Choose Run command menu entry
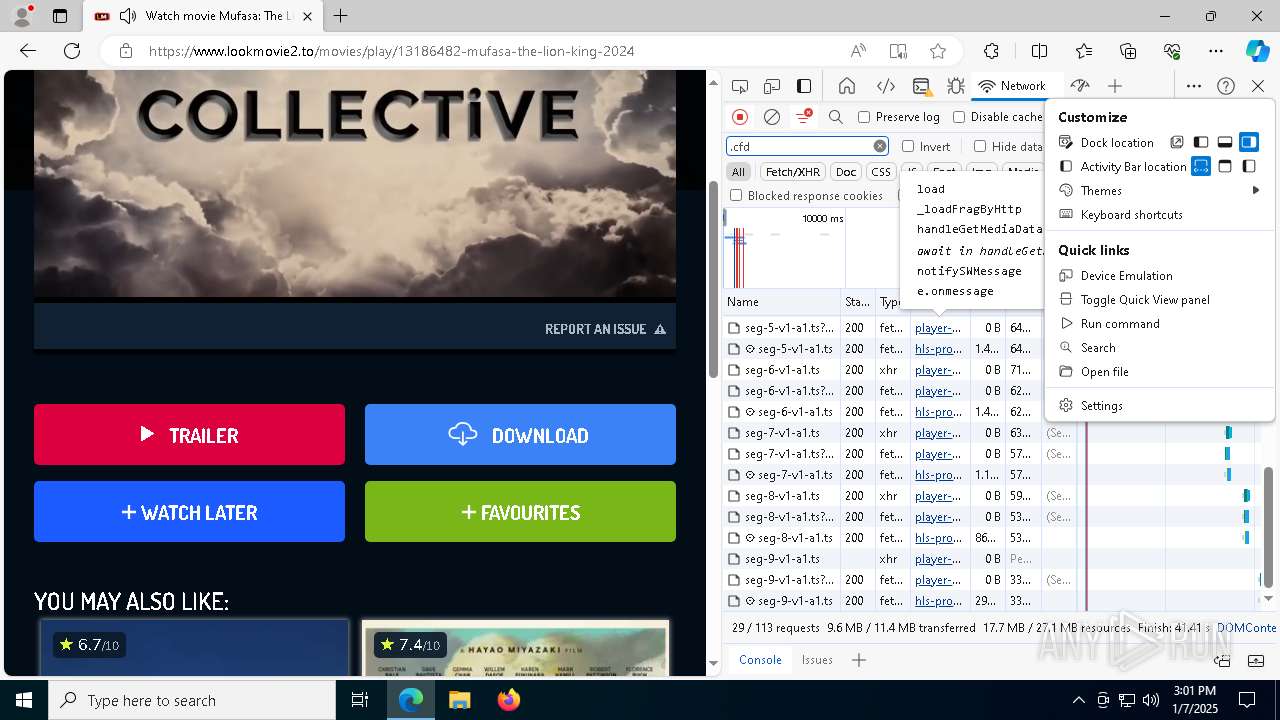This screenshot has height=720, width=1280. click(x=1160, y=323)
